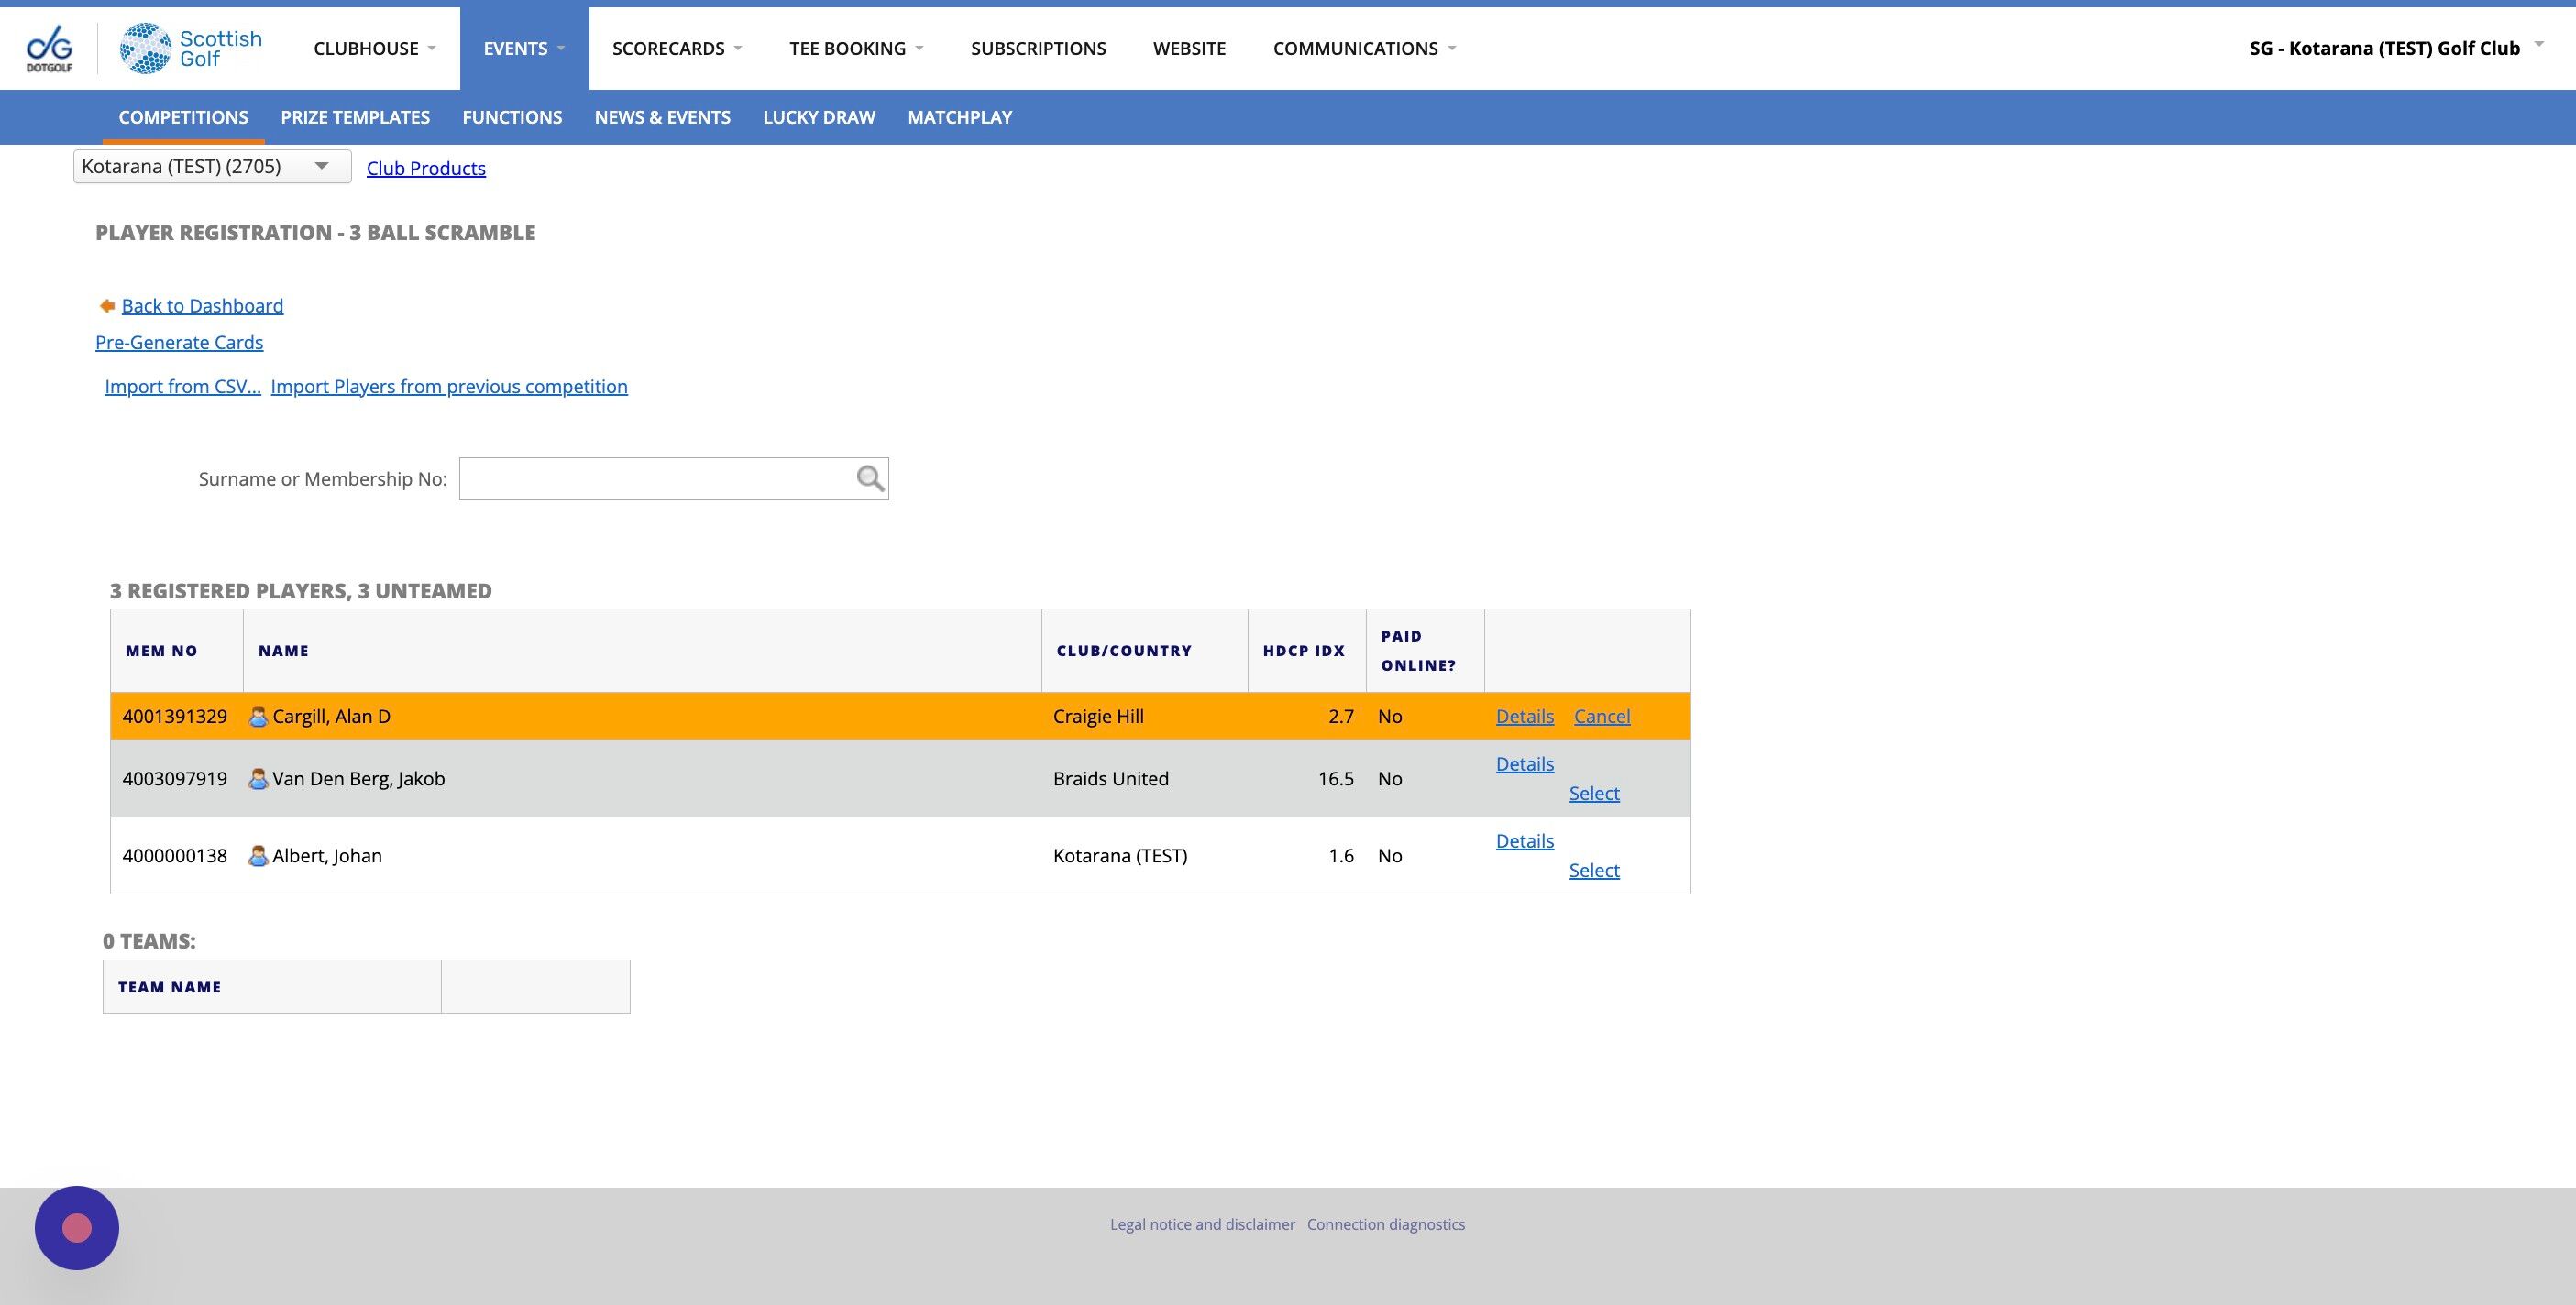This screenshot has height=1305, width=2576.
Task: Cancel the selection of Cargill, Alan D
Action: coord(1601,716)
